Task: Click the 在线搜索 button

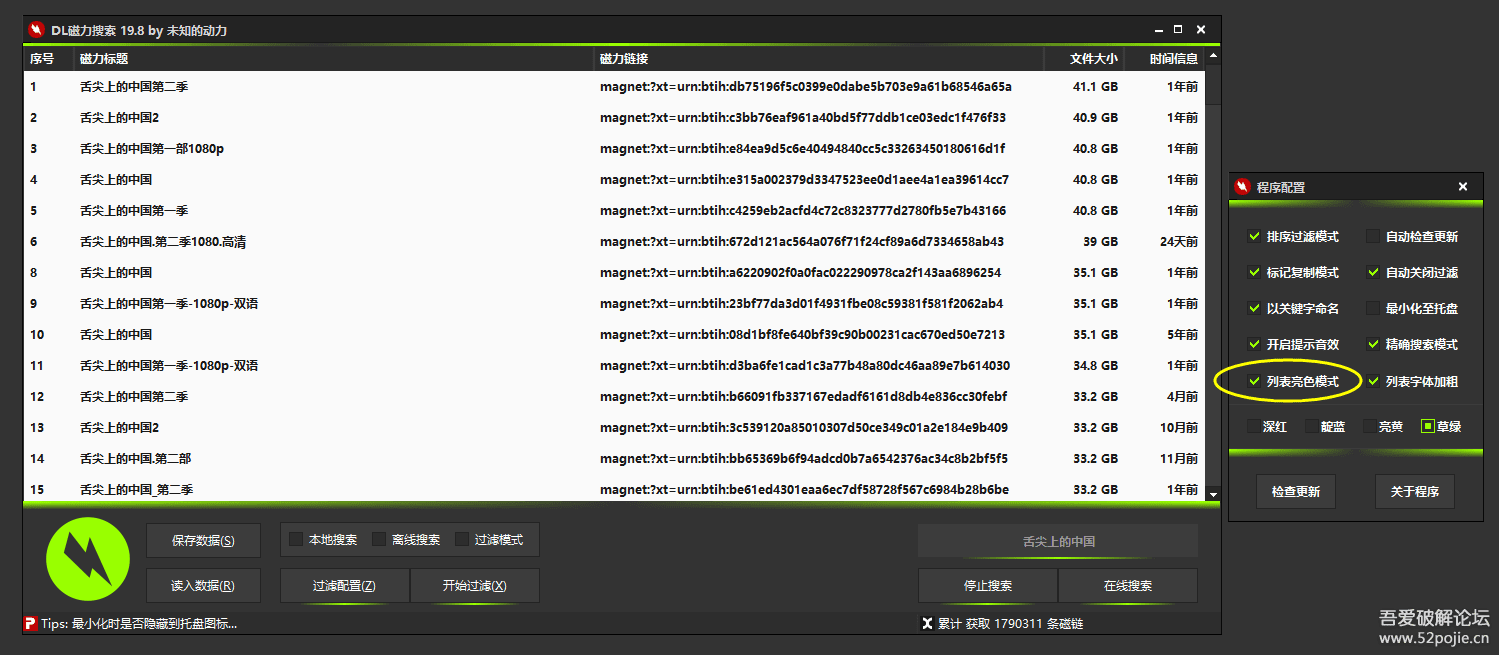Action: tap(1128, 586)
